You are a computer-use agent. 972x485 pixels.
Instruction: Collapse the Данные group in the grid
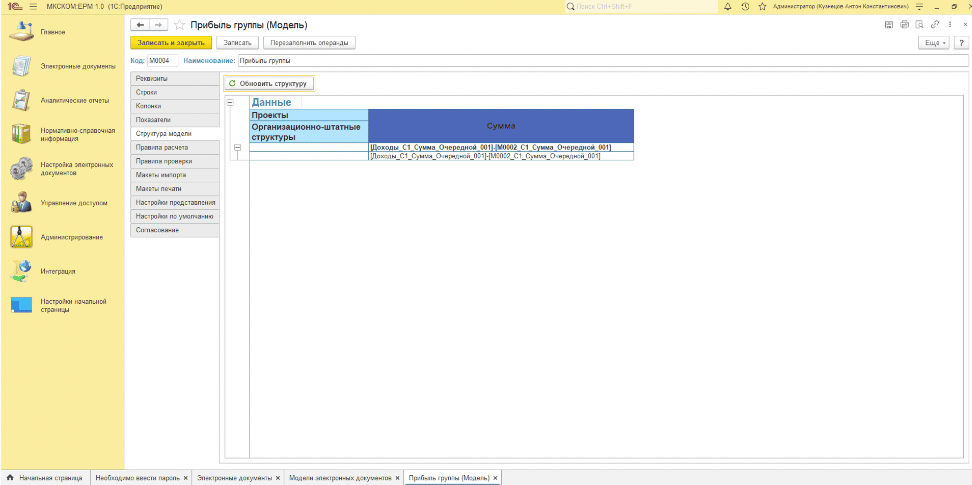[230, 102]
